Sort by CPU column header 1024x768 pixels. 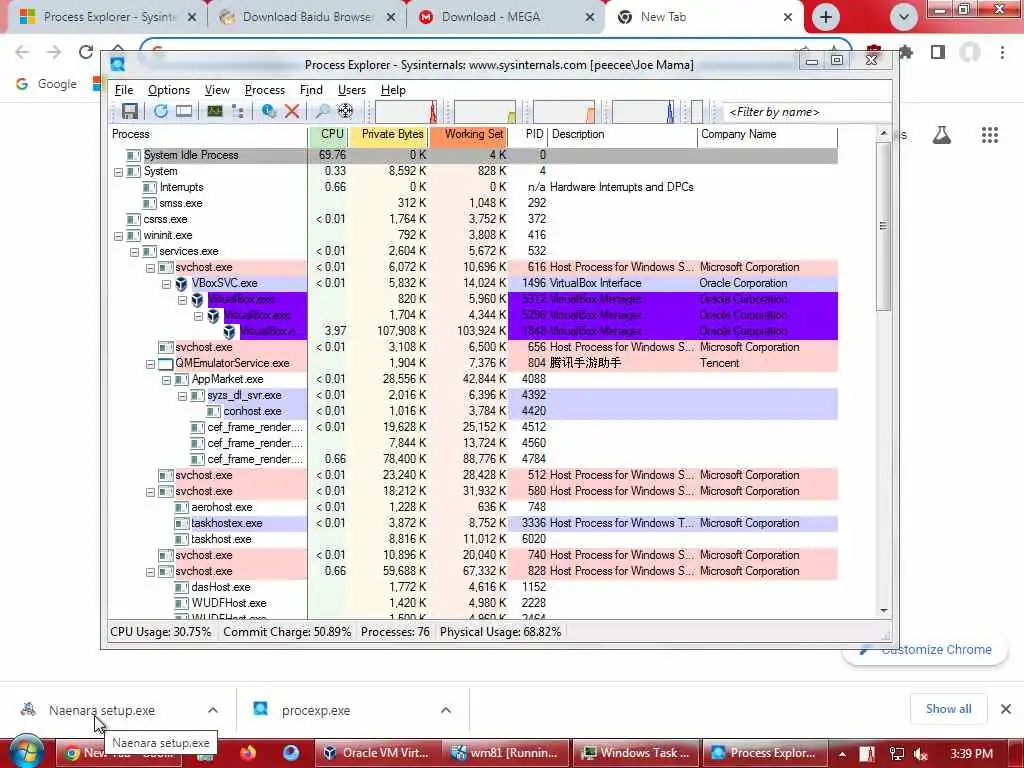coord(328,135)
